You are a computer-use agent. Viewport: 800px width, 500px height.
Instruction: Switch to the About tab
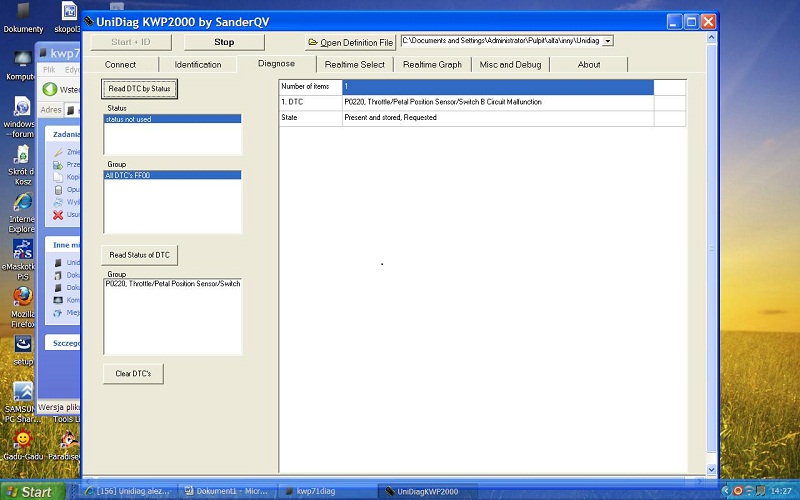(x=589, y=65)
